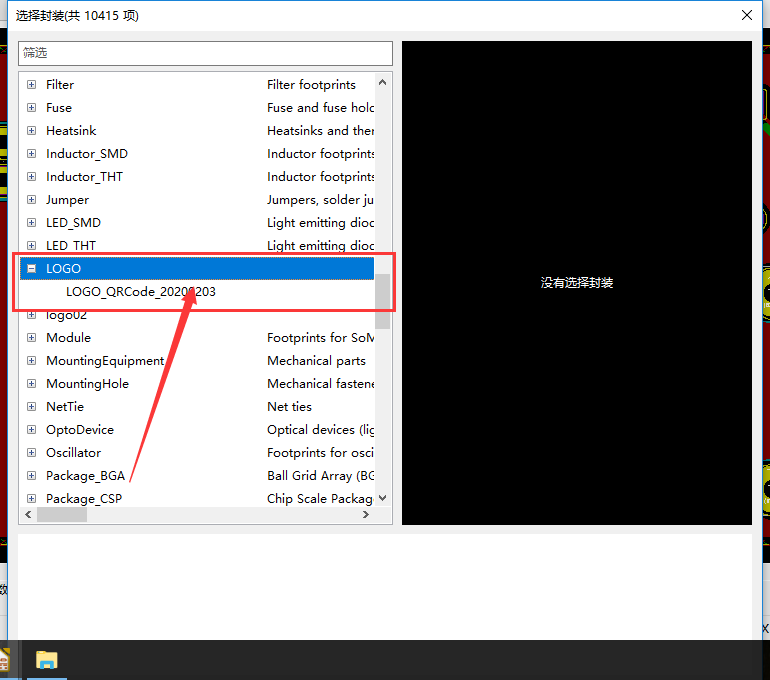770x680 pixels.
Task: Select the Jumper library name
Action: click(x=67, y=200)
